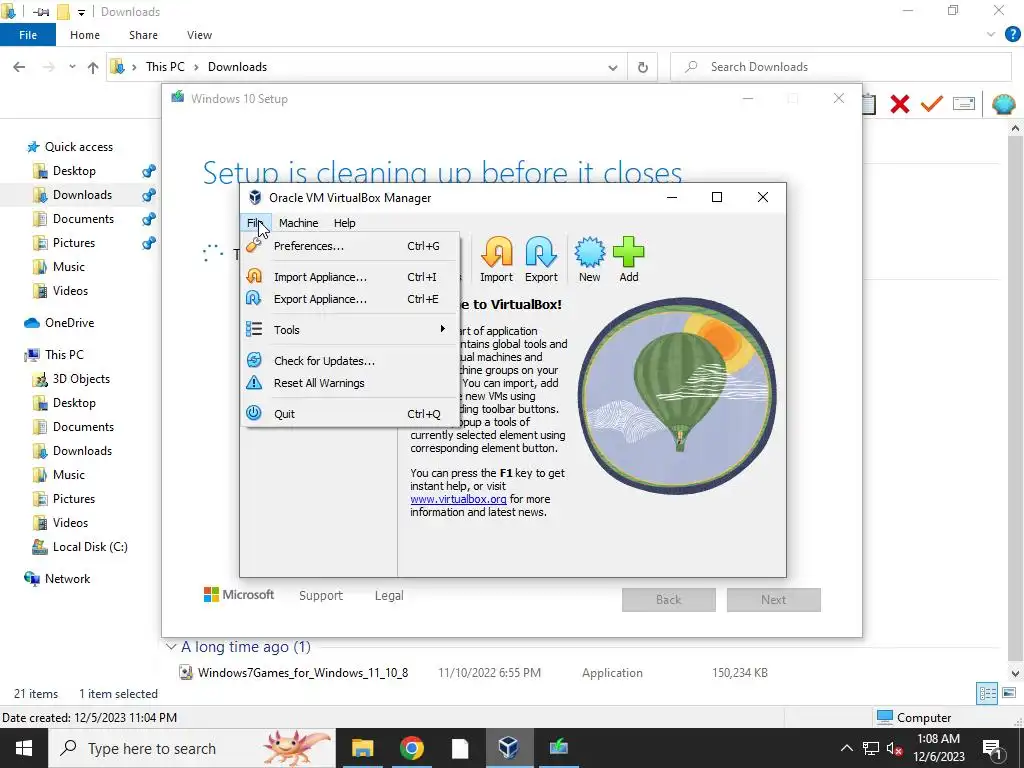Open the Help menu in VirtualBox
Image resolution: width=1024 pixels, height=768 pixels.
click(344, 223)
